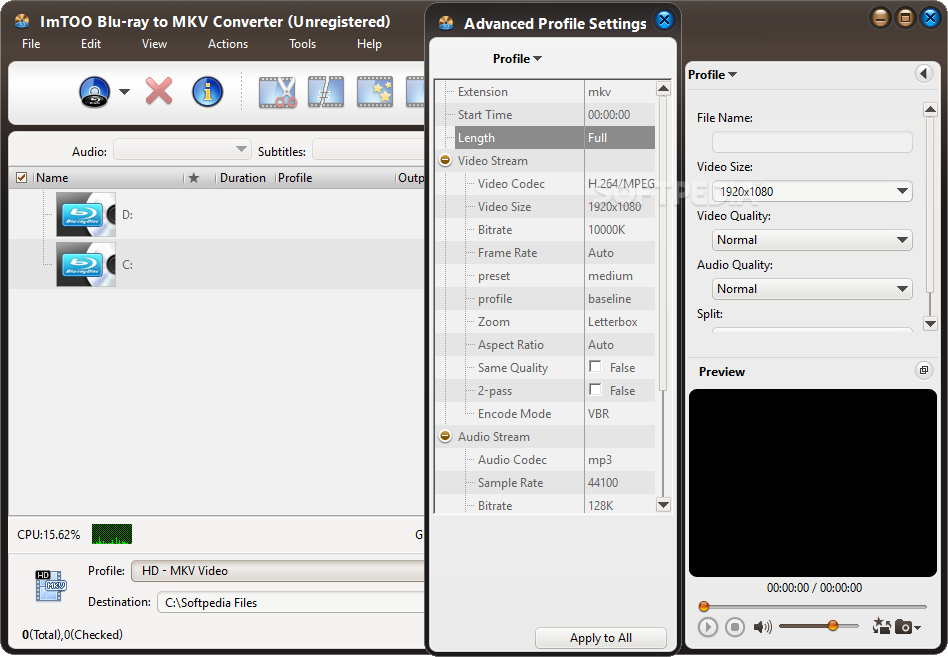This screenshot has height=657, width=948.
Task: Toggle the check-all box next to Name
Action: 22,178
